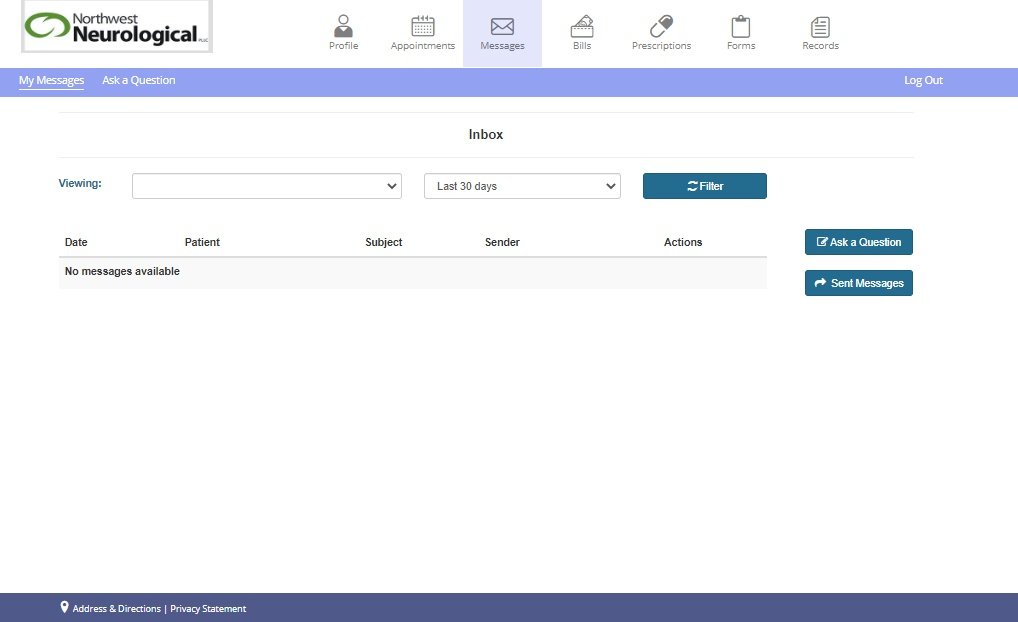The height and width of the screenshot is (622, 1018).
Task: View Sent Messages
Action: tap(858, 283)
